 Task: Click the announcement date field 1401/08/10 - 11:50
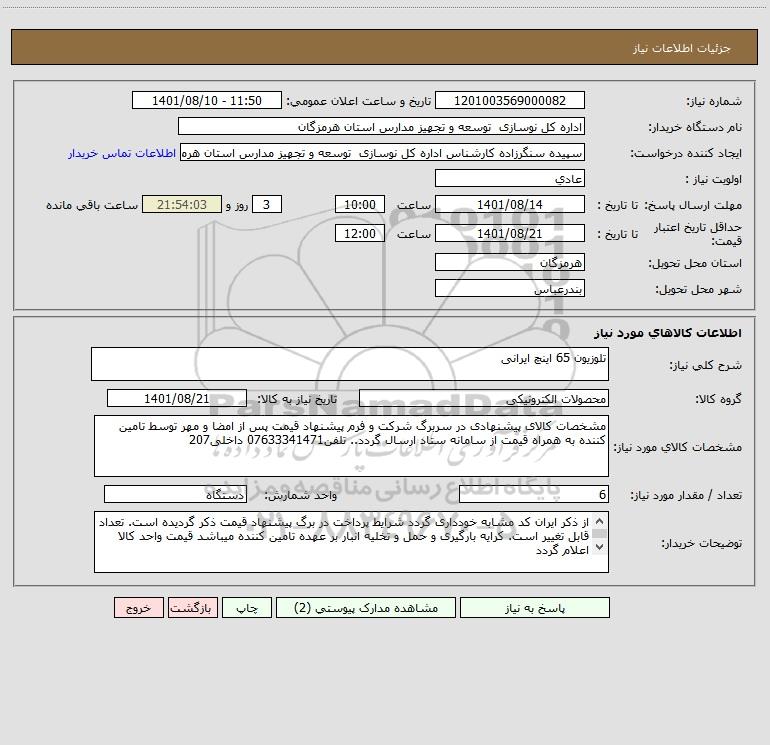tap(207, 101)
